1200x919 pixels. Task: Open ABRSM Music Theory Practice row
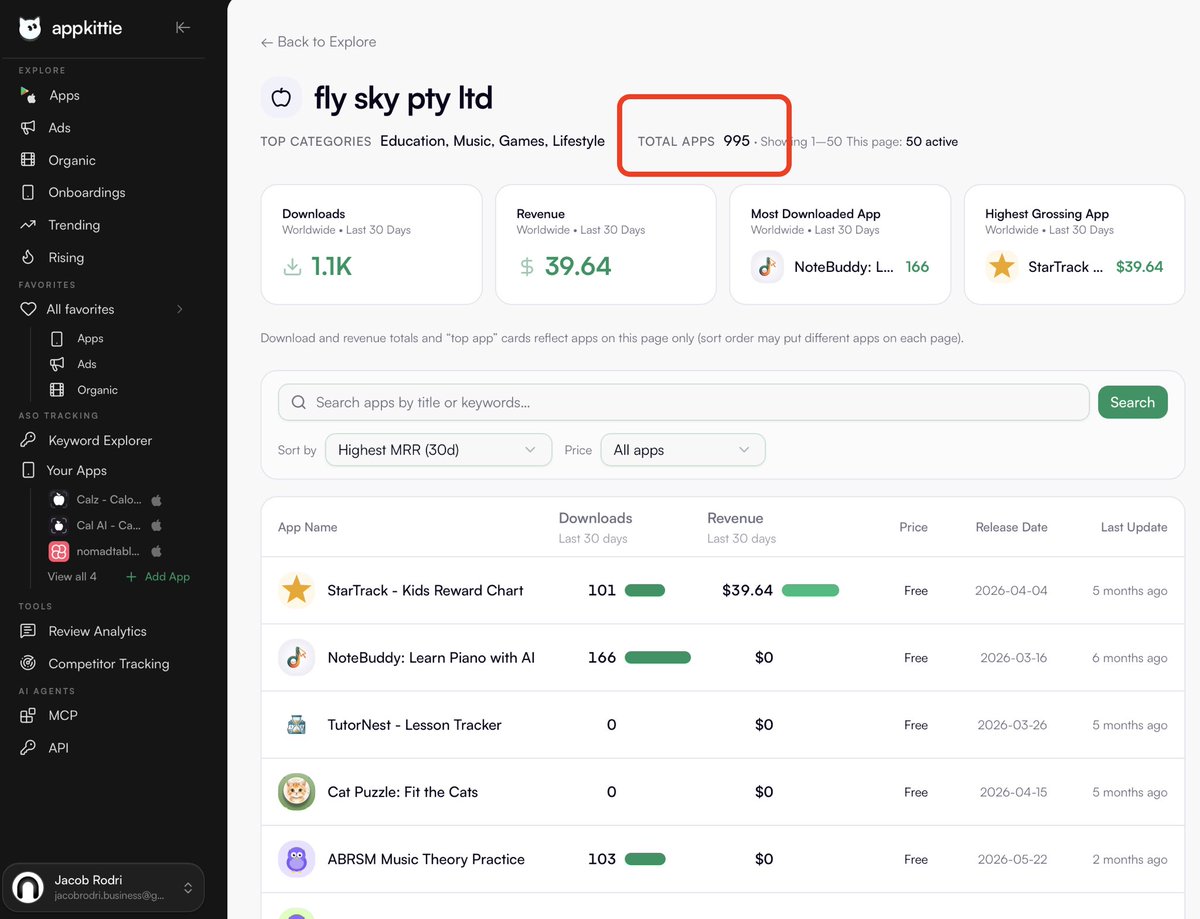point(722,859)
